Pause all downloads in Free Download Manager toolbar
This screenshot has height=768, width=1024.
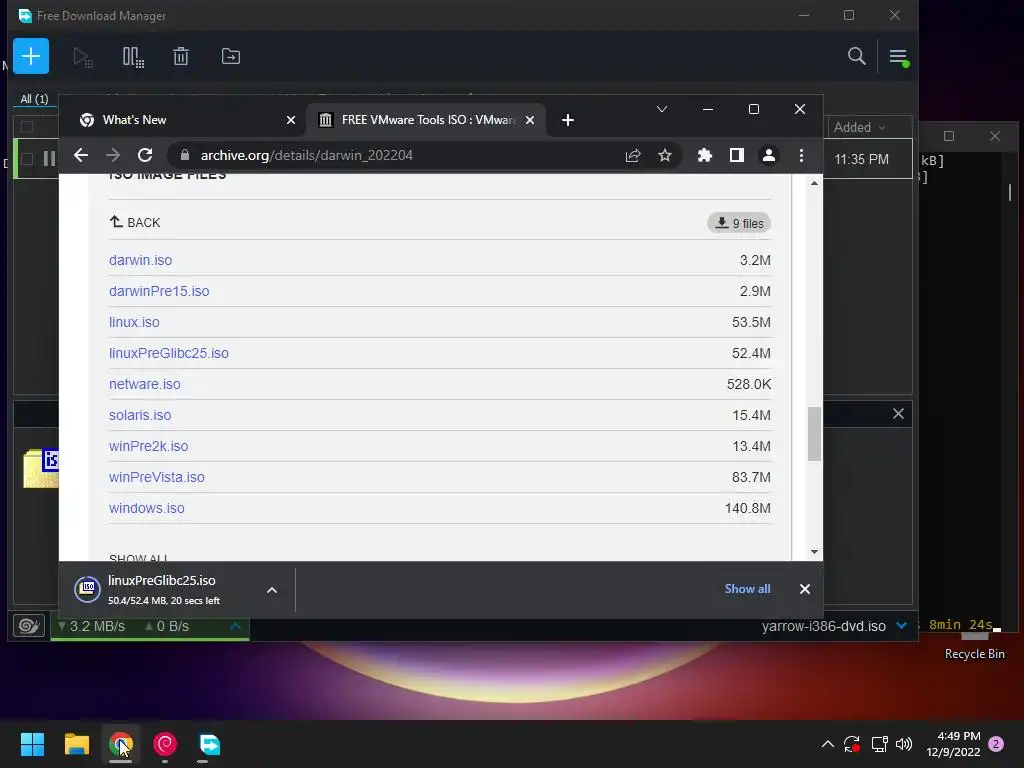[x=133, y=57]
